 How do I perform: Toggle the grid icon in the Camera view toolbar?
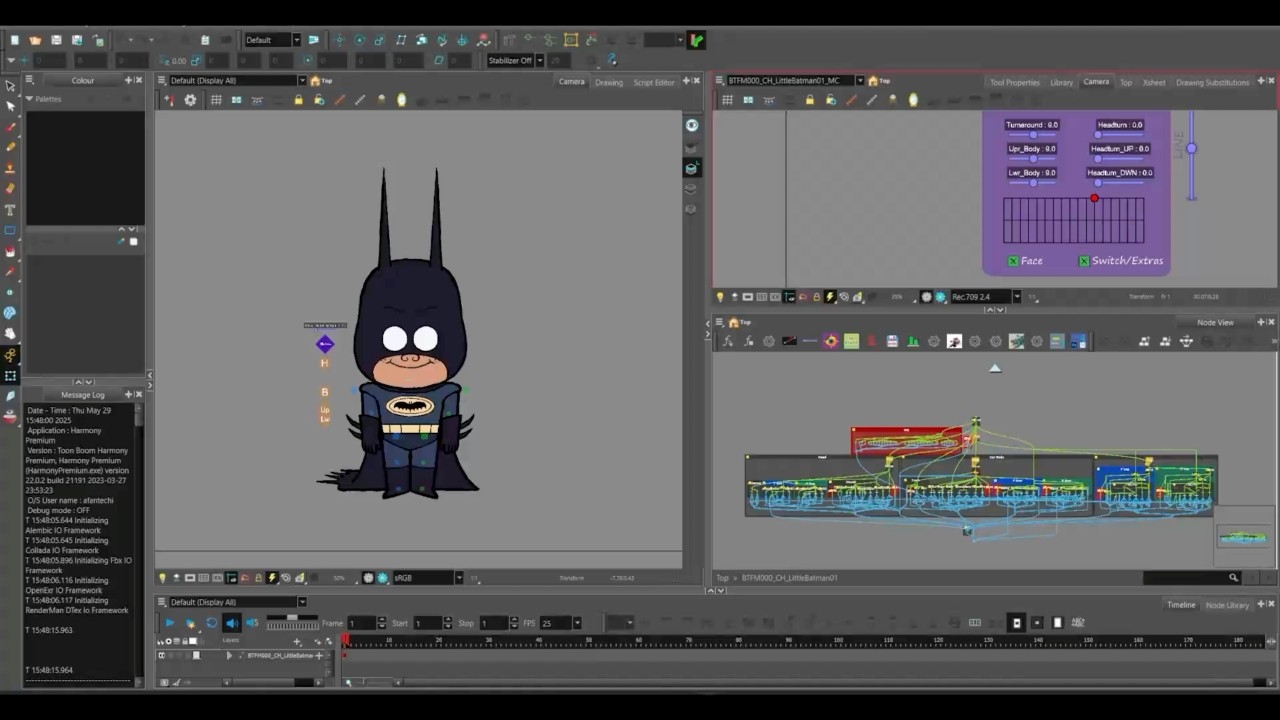[x=215, y=100]
